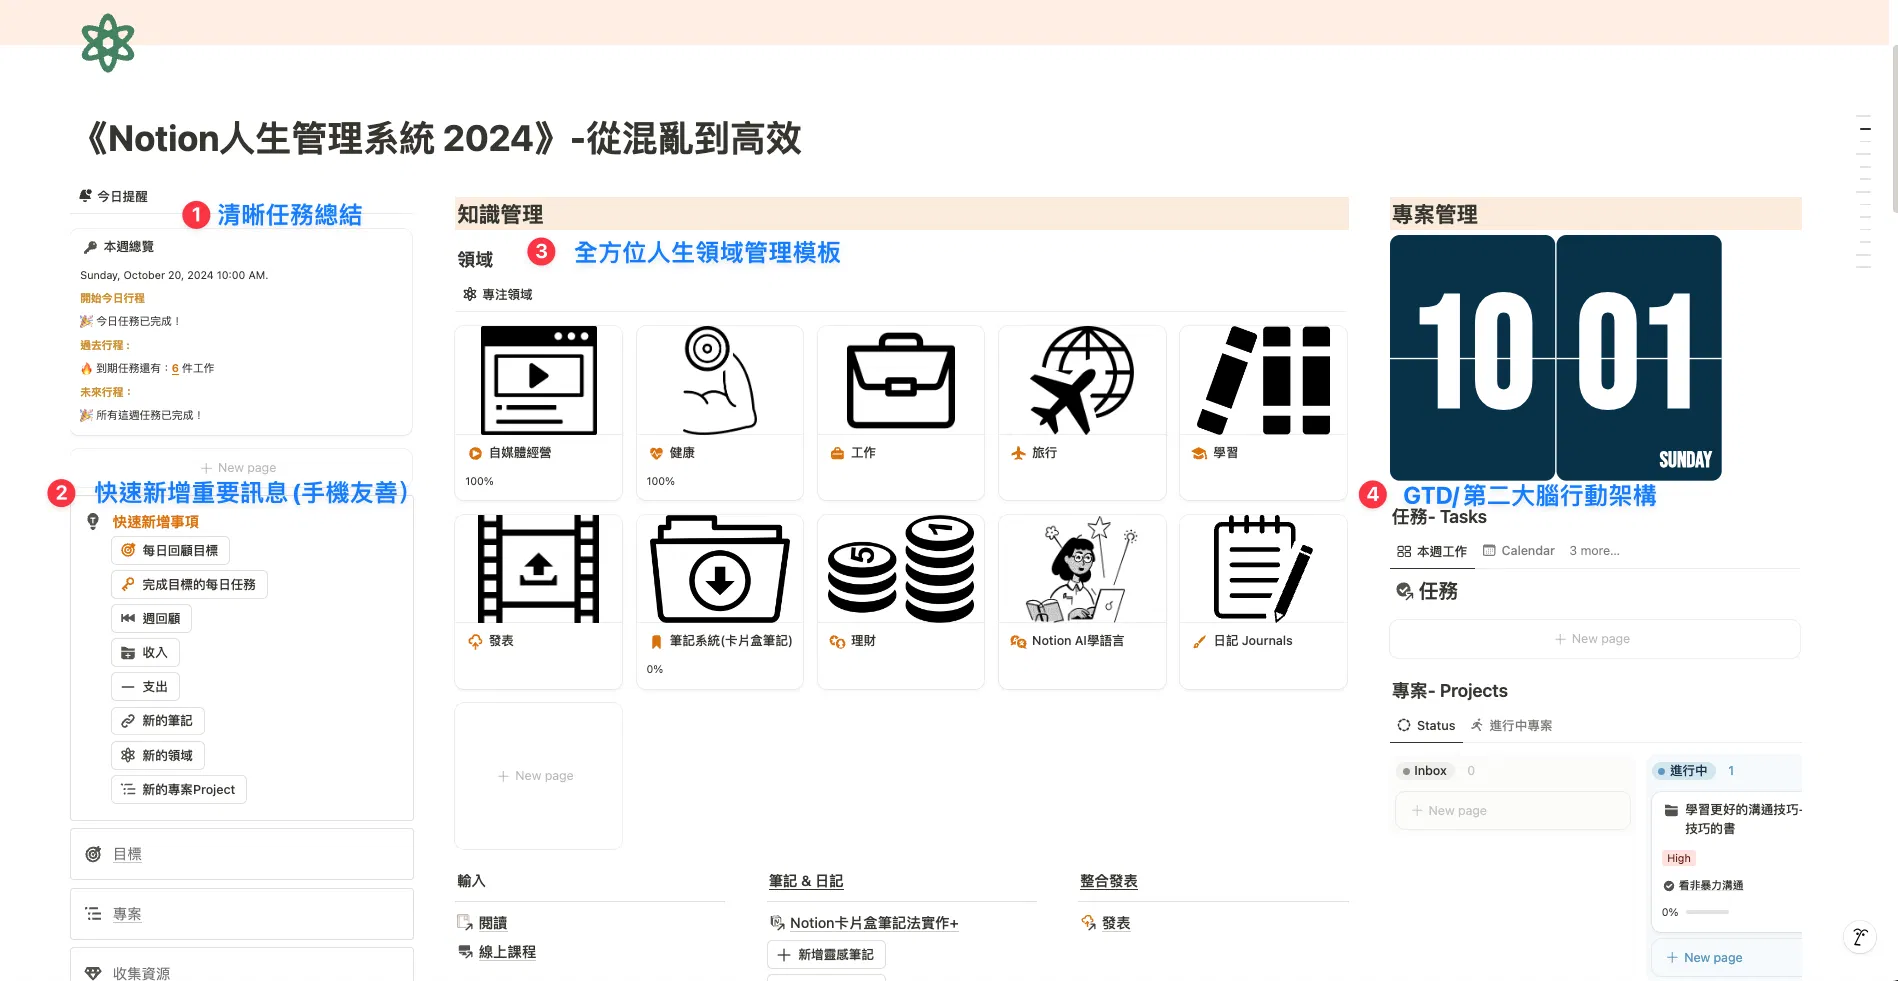1898x981 pixels.
Task: Click the Notion AI assistant face button
Action: click(1860, 937)
